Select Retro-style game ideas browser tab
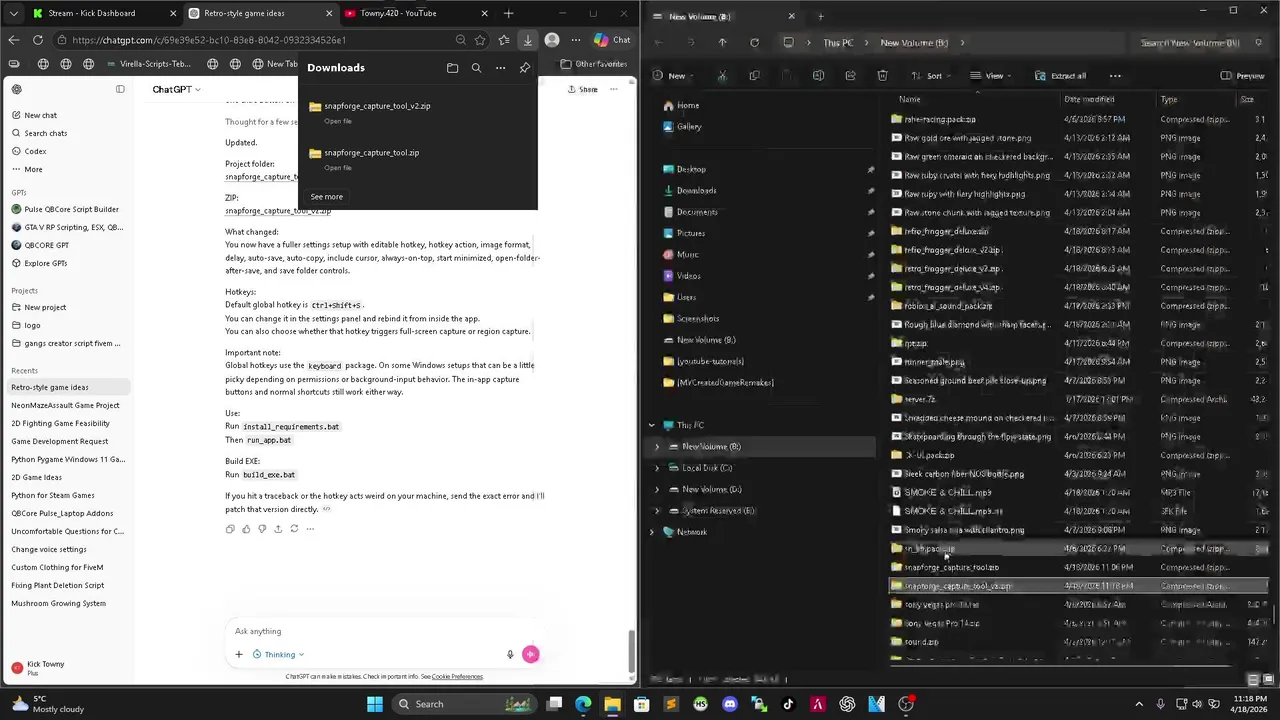This screenshot has height=720, width=1280. [259, 13]
